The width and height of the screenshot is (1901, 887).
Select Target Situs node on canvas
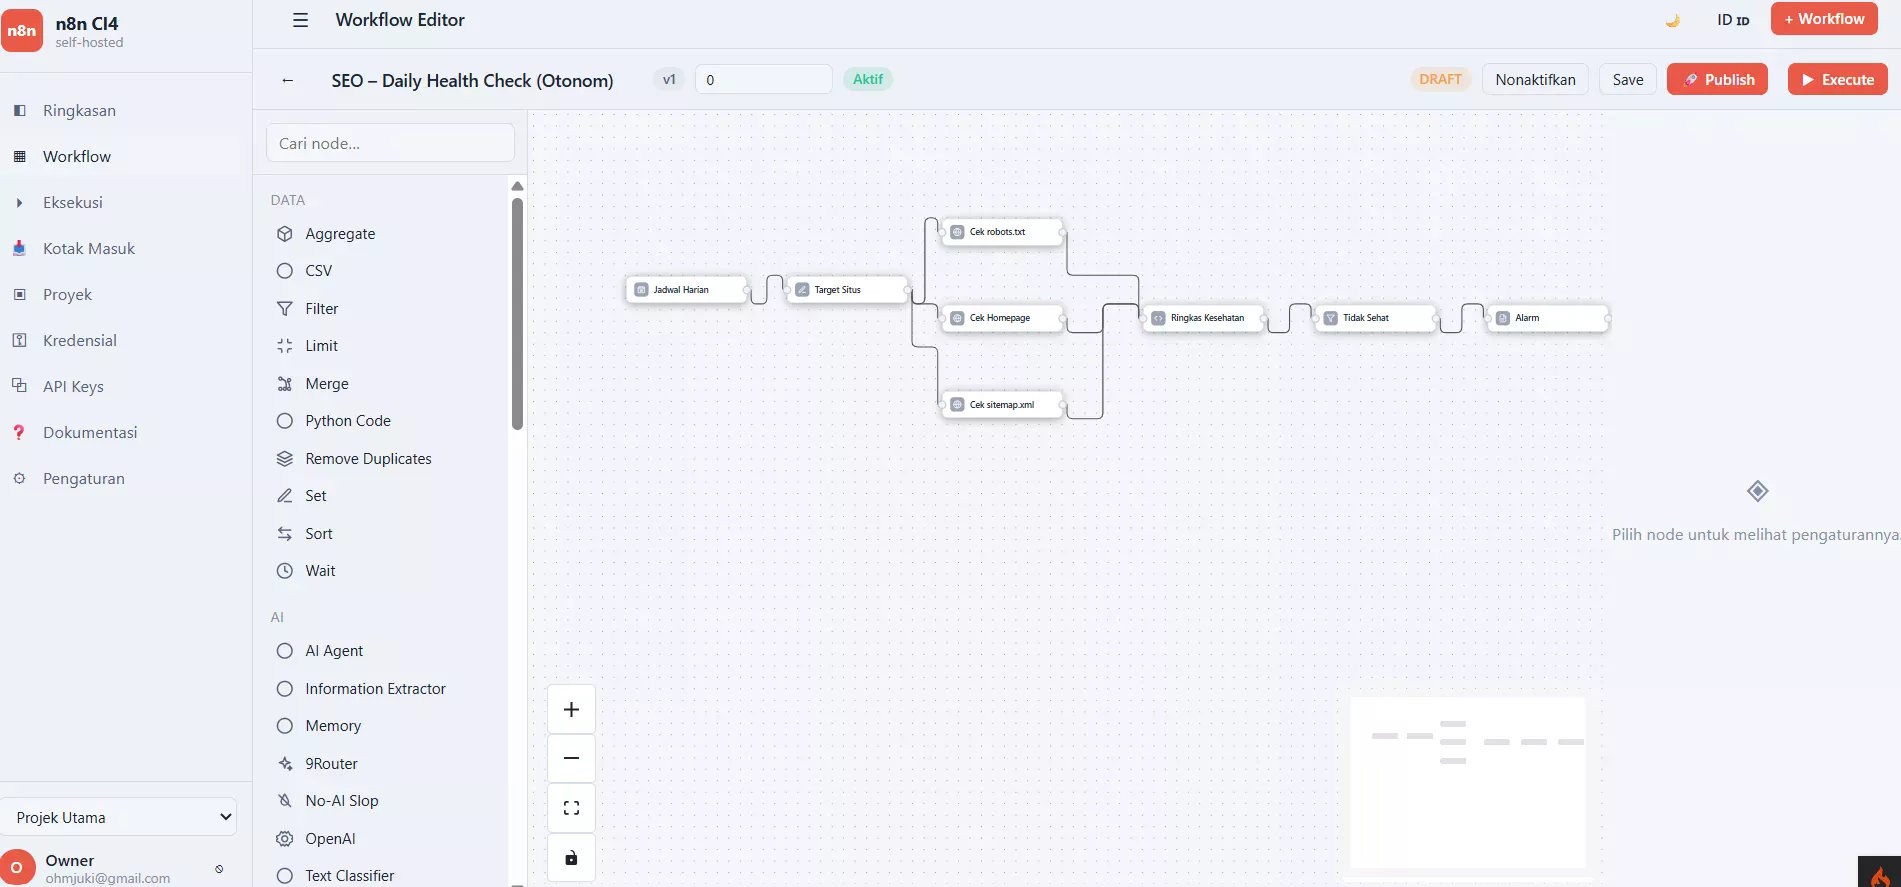(846, 289)
